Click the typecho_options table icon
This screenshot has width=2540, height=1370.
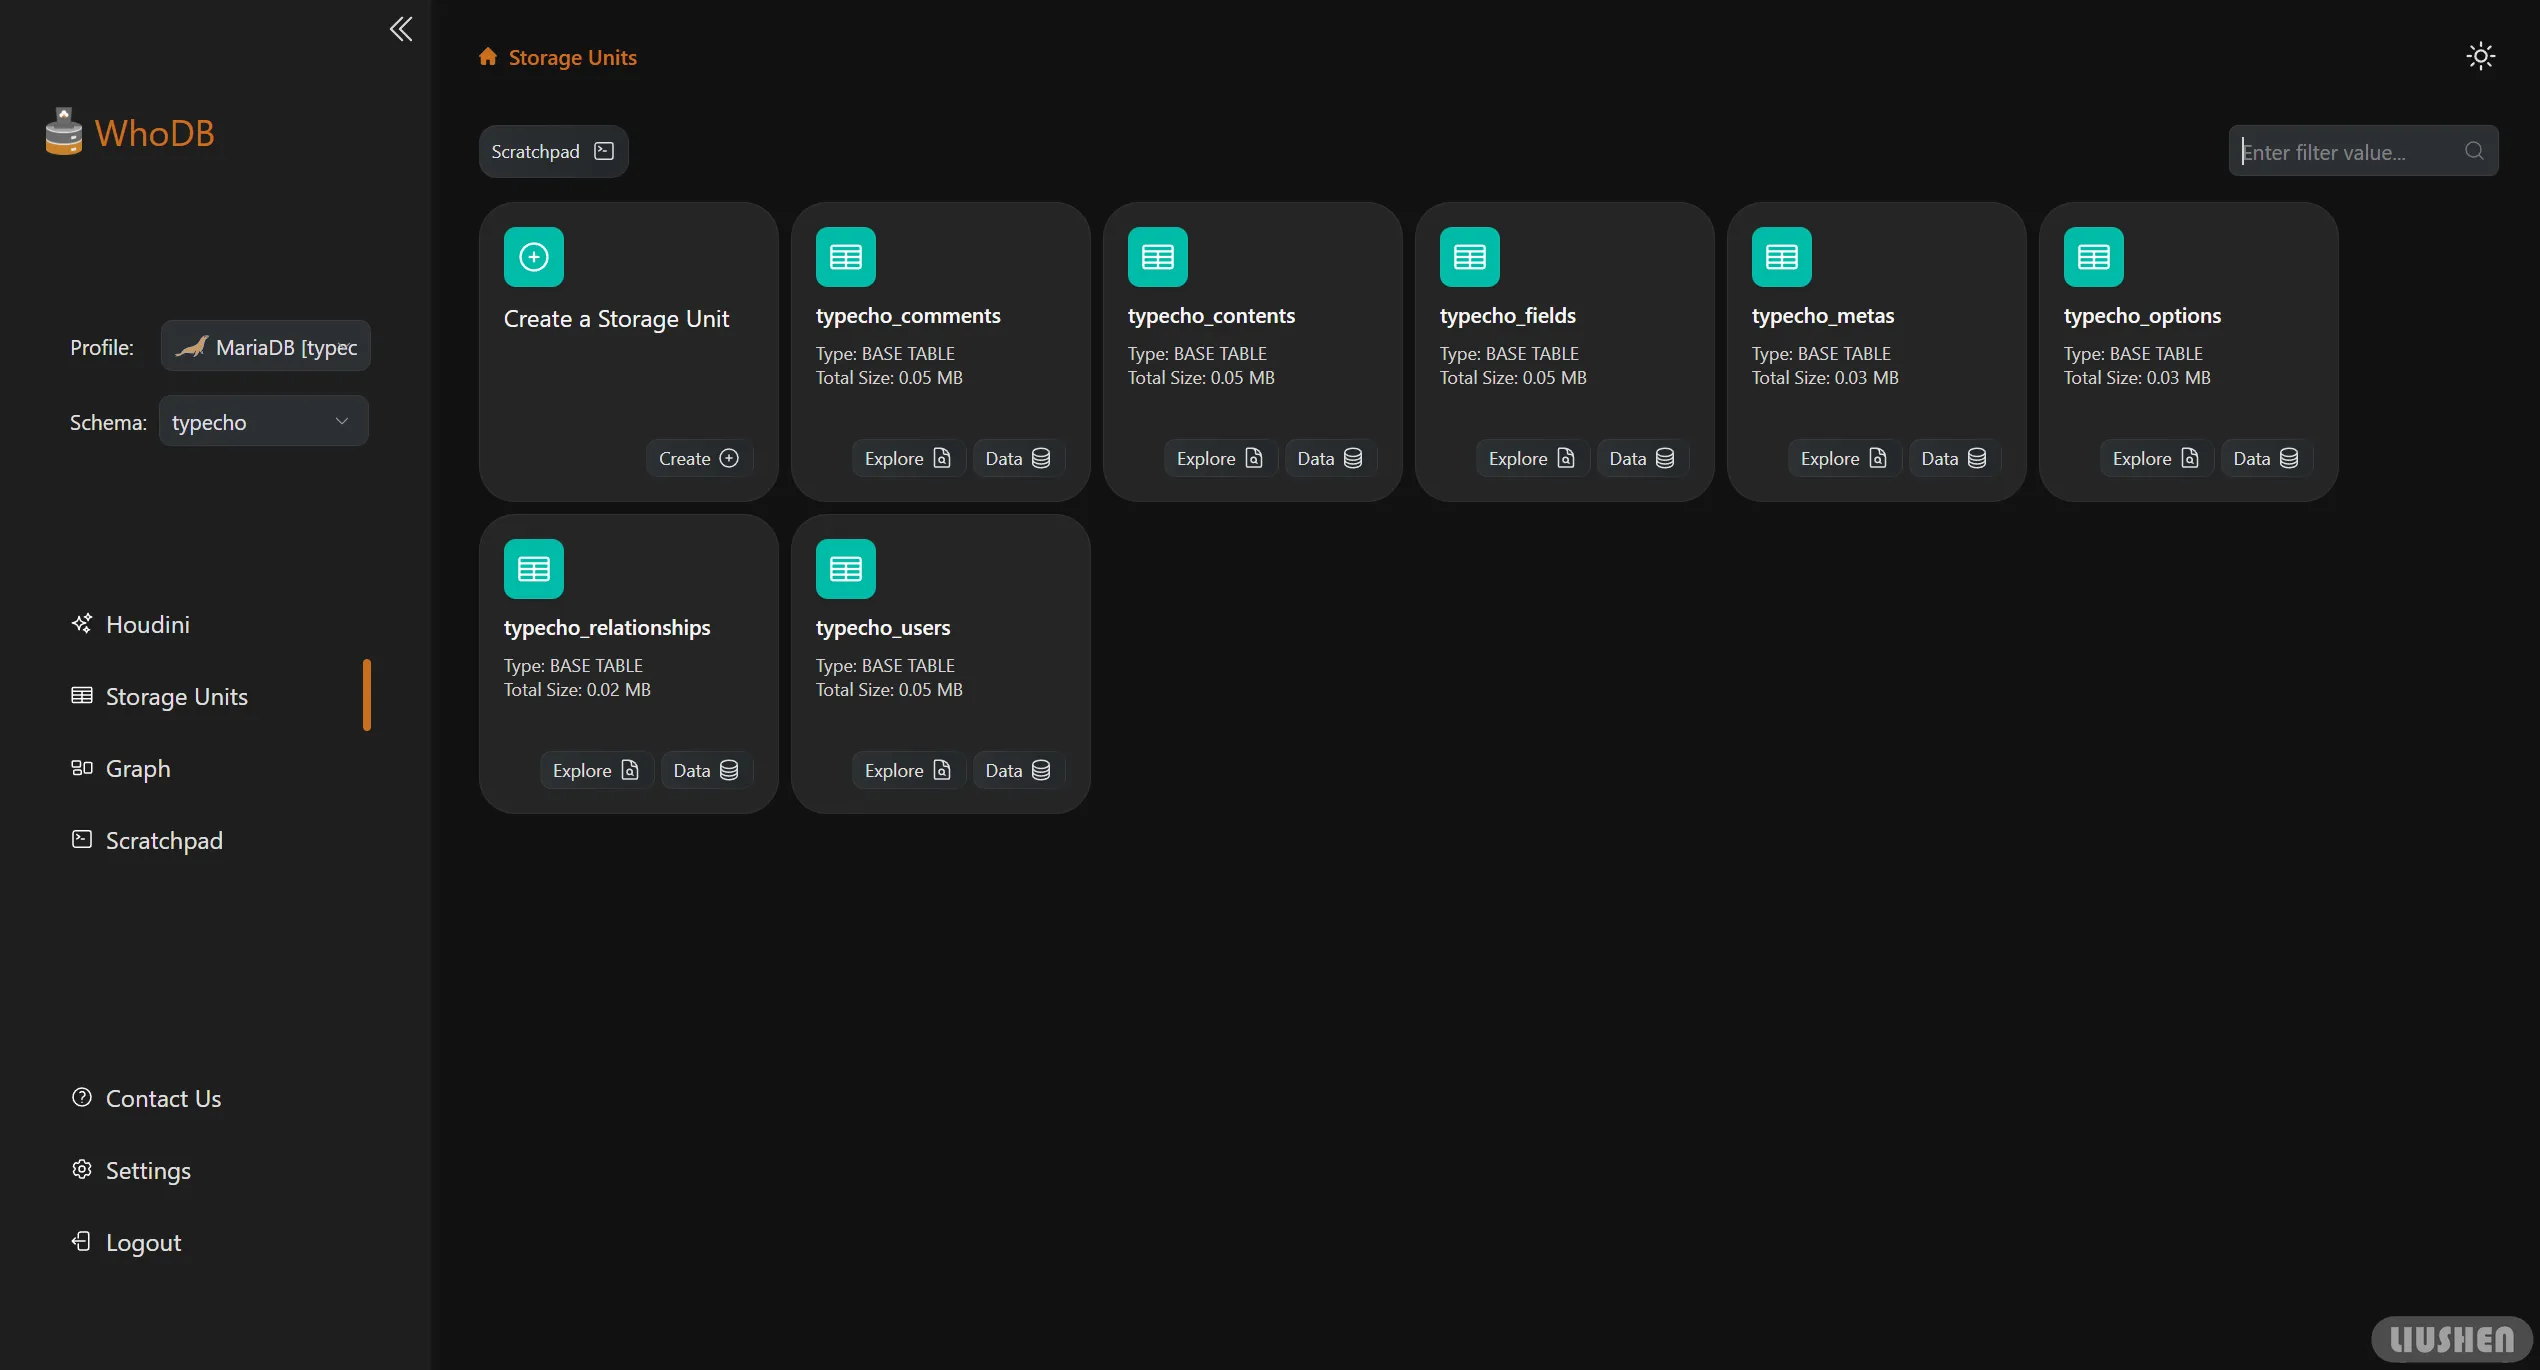point(2093,257)
